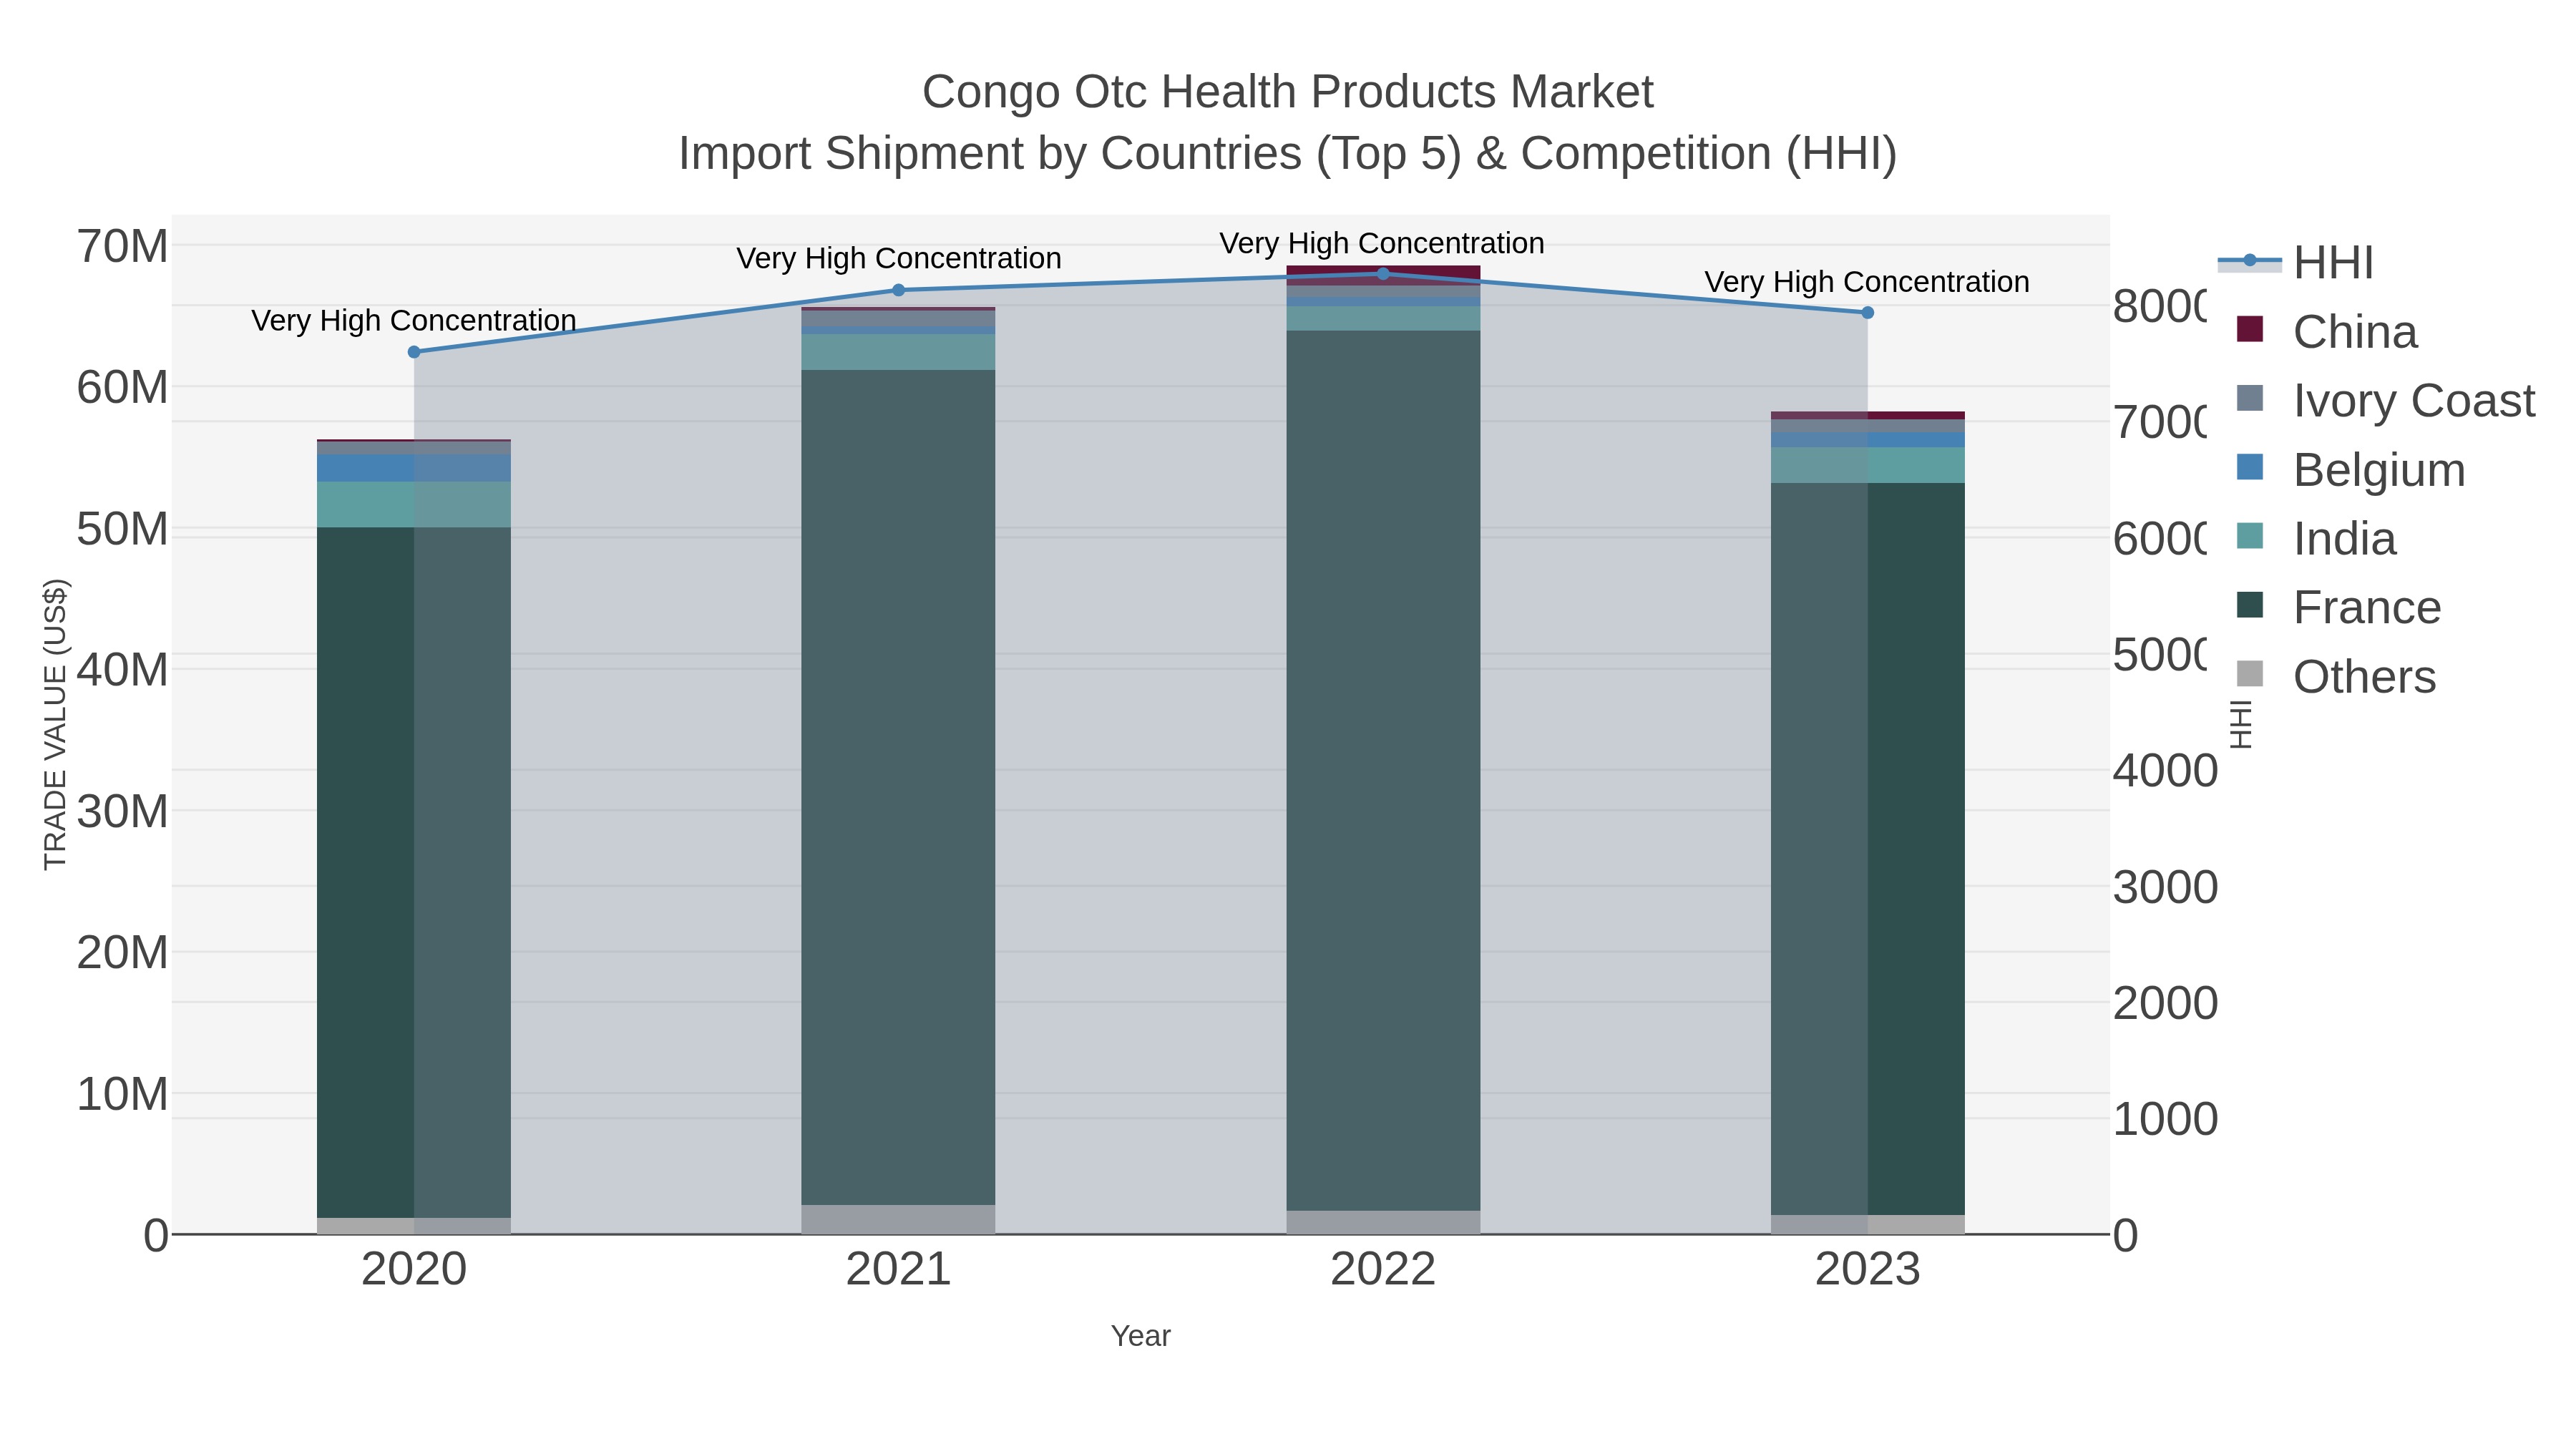The image size is (2576, 1449).
Task: Click the HHI line marker for 2021
Action: (x=898, y=290)
